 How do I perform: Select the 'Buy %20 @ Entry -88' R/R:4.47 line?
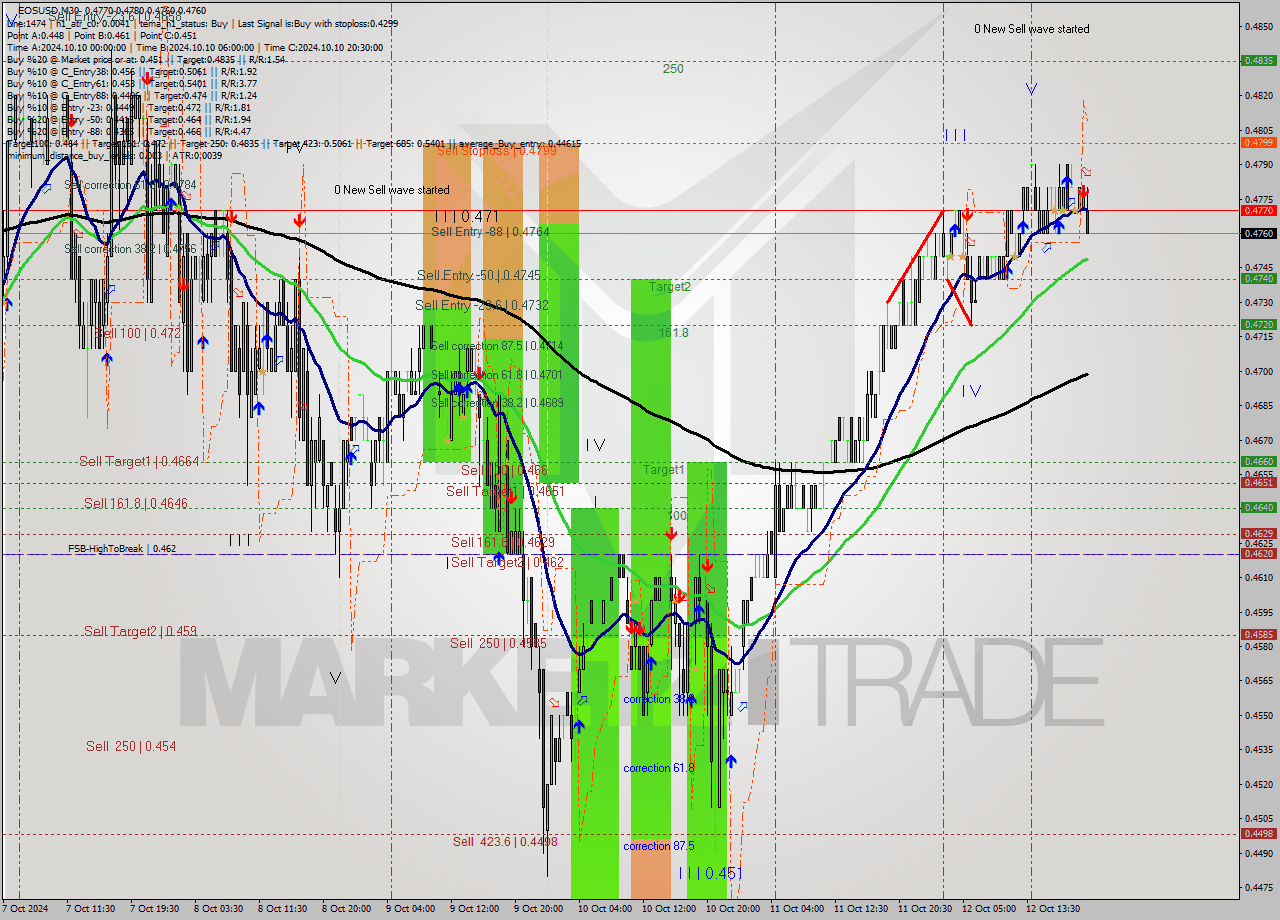click(x=129, y=132)
